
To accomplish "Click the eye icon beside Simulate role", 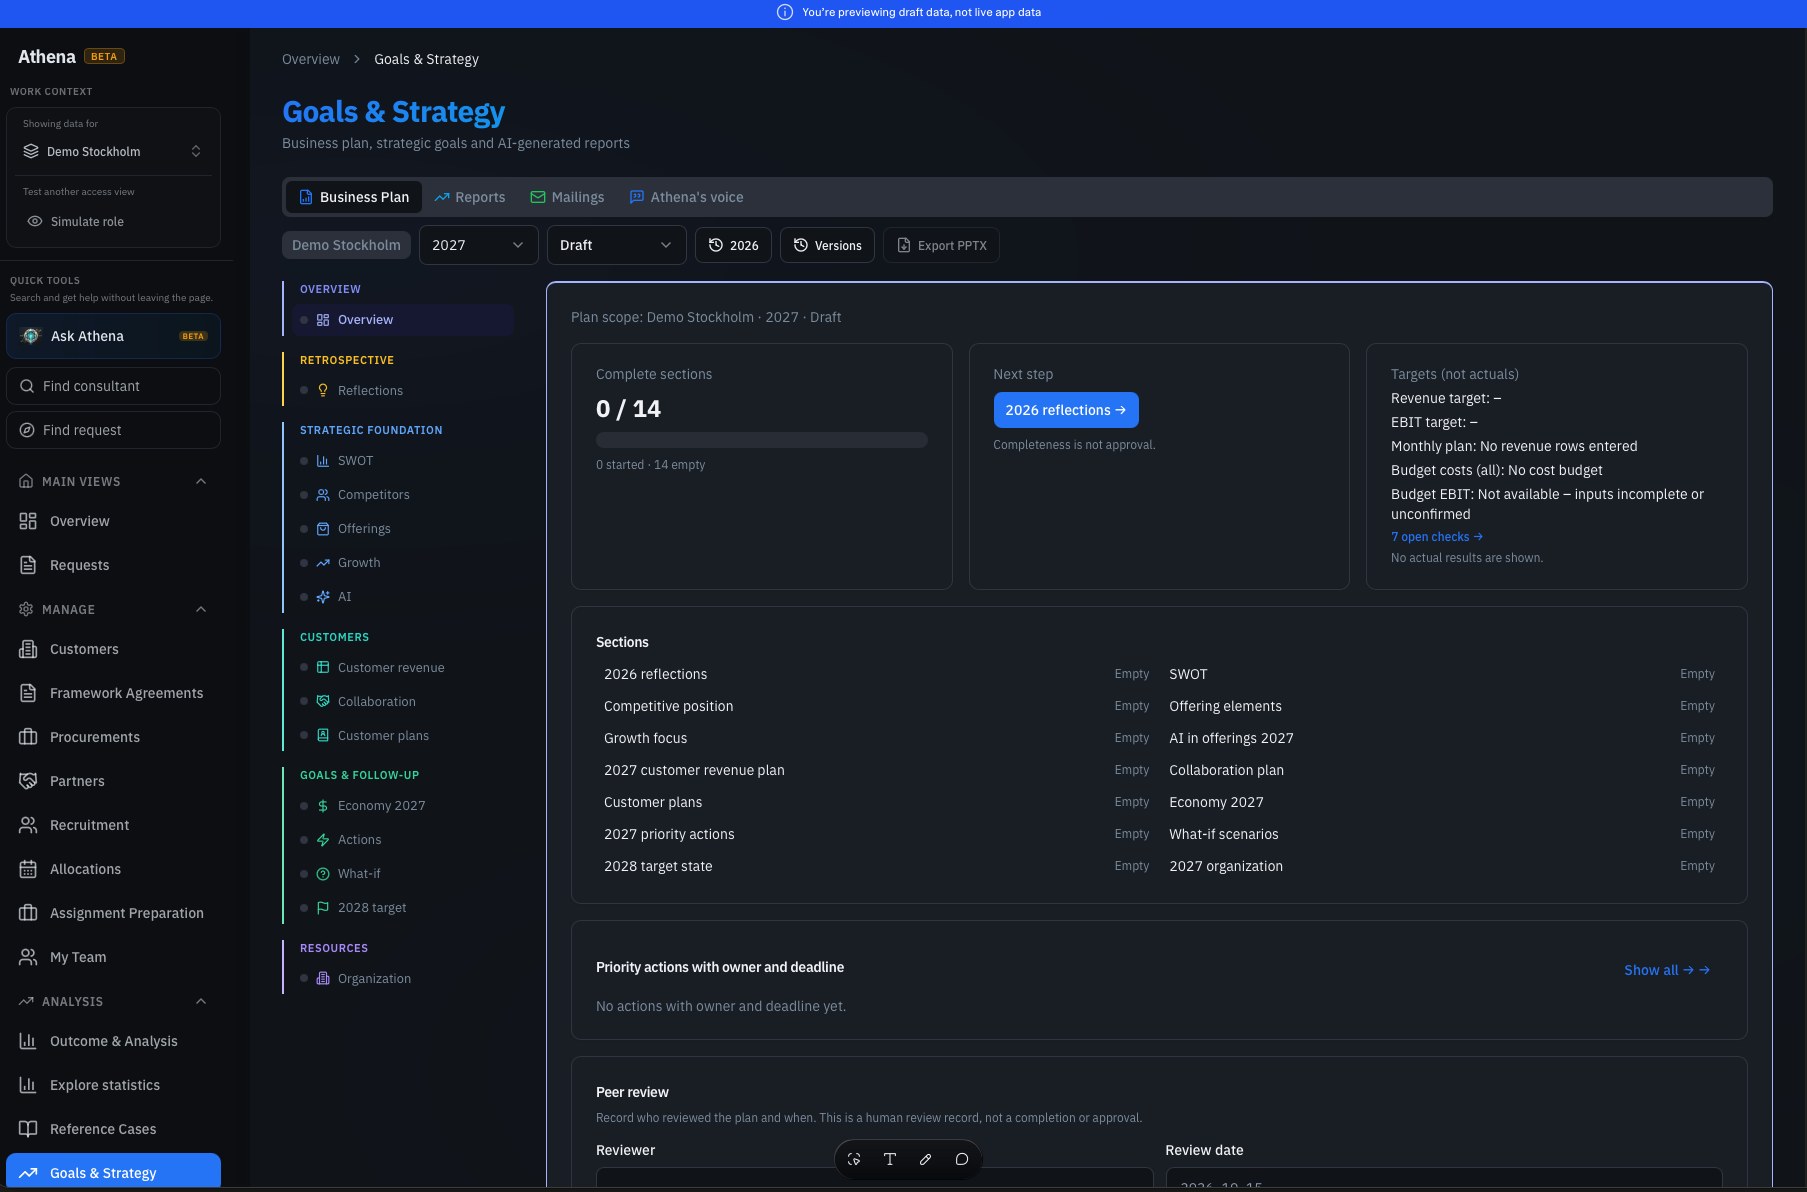I will 35,222.
